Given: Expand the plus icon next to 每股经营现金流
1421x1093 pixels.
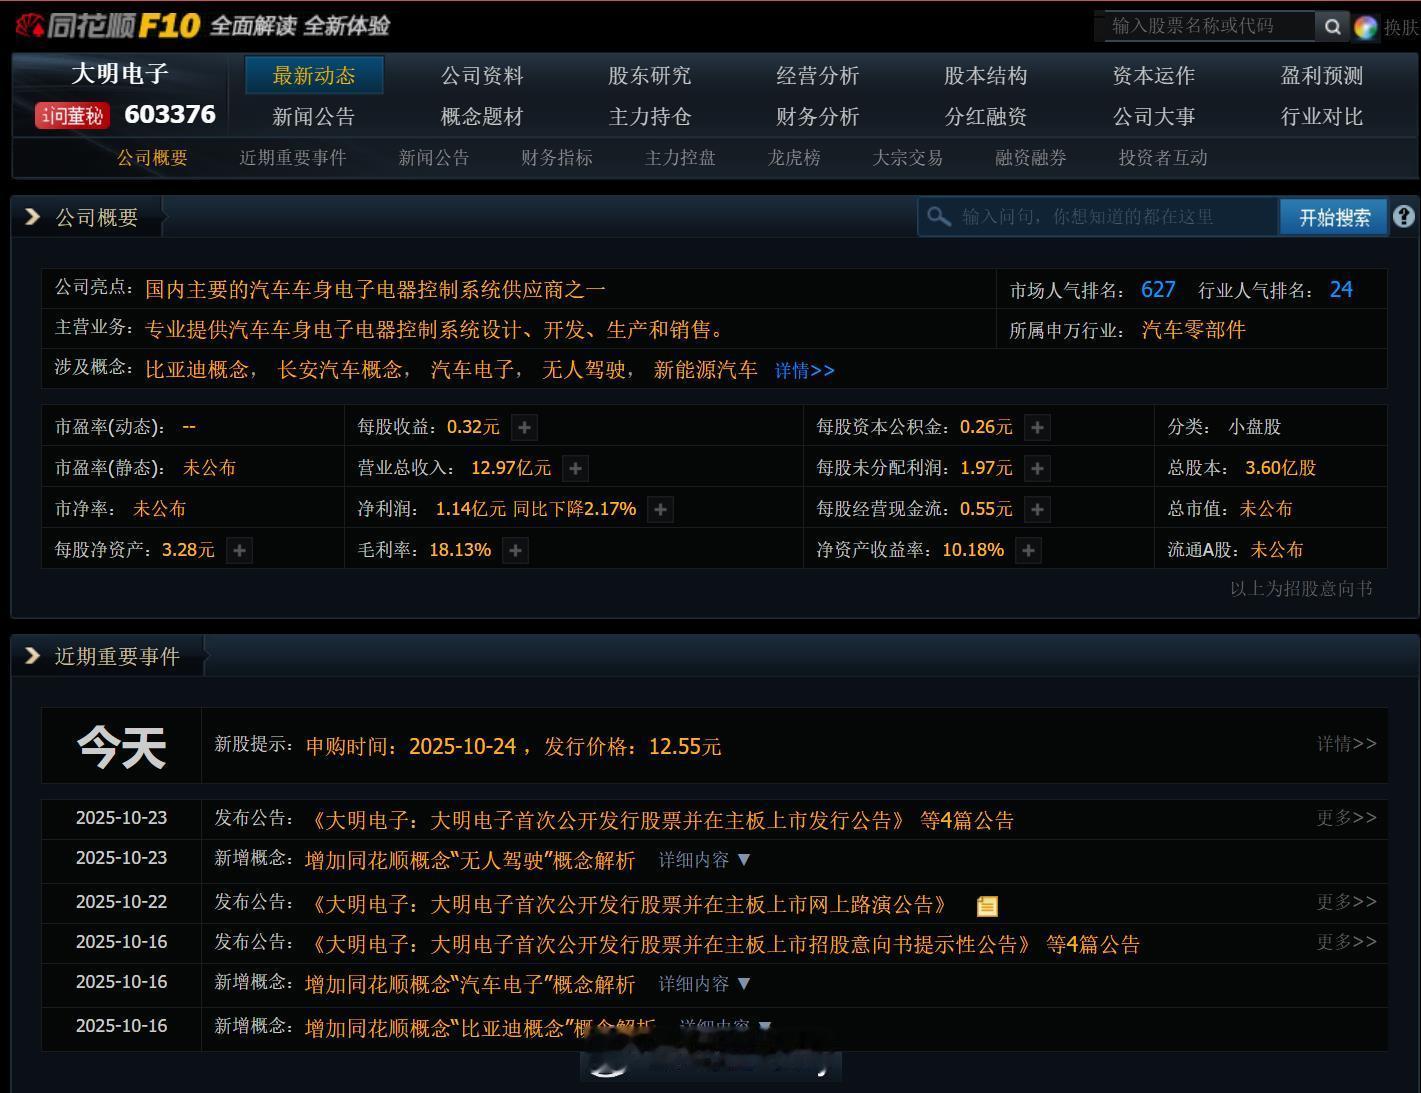Looking at the screenshot, I should 1037,509.
